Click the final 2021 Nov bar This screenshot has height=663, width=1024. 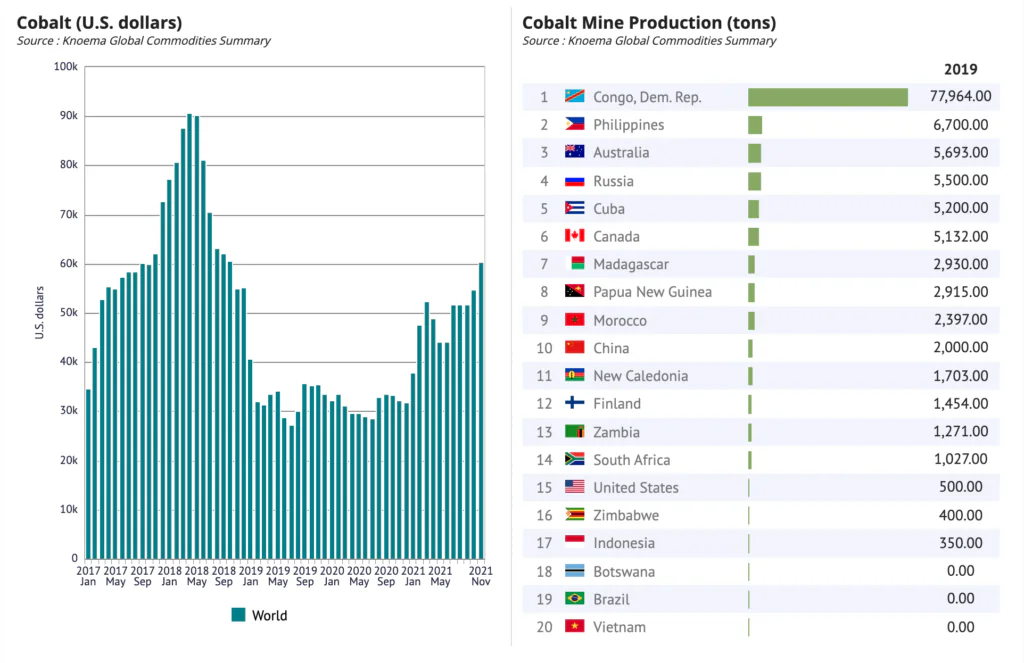click(481, 411)
